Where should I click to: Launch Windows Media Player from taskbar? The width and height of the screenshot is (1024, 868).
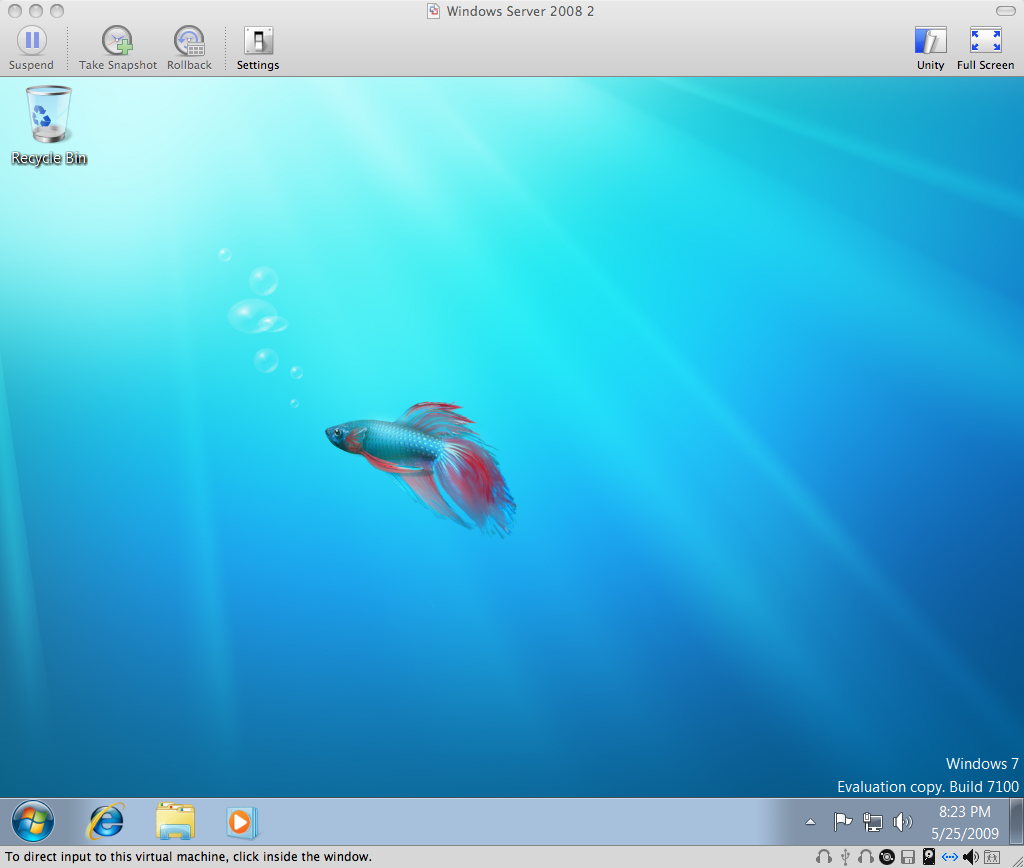click(x=242, y=822)
